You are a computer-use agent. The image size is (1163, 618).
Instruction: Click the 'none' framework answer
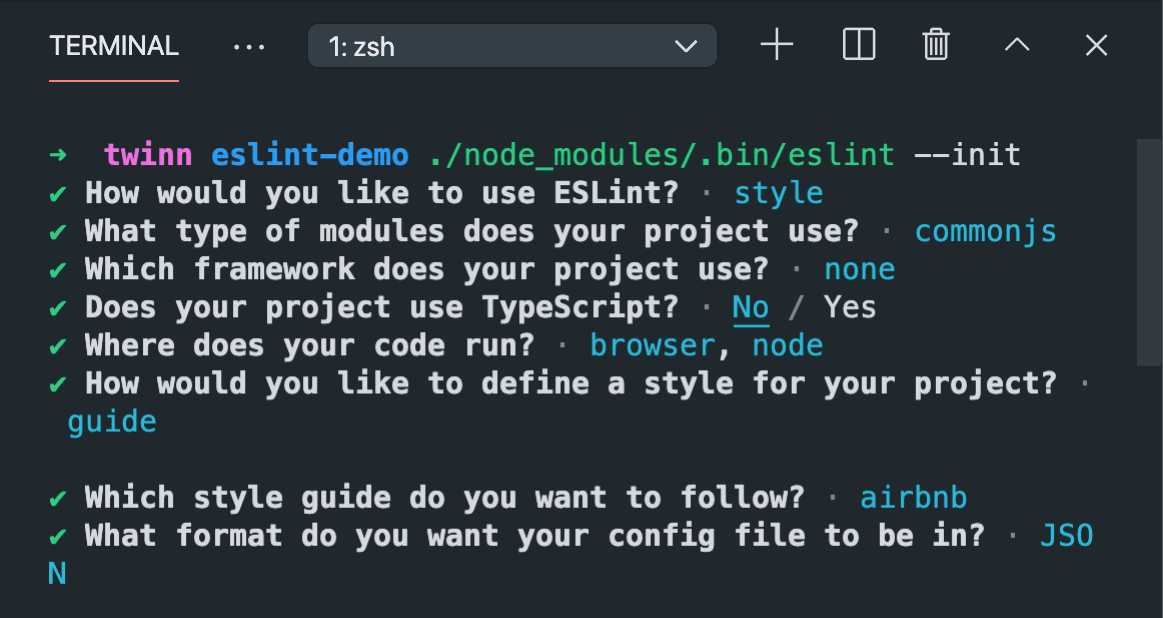click(x=860, y=269)
